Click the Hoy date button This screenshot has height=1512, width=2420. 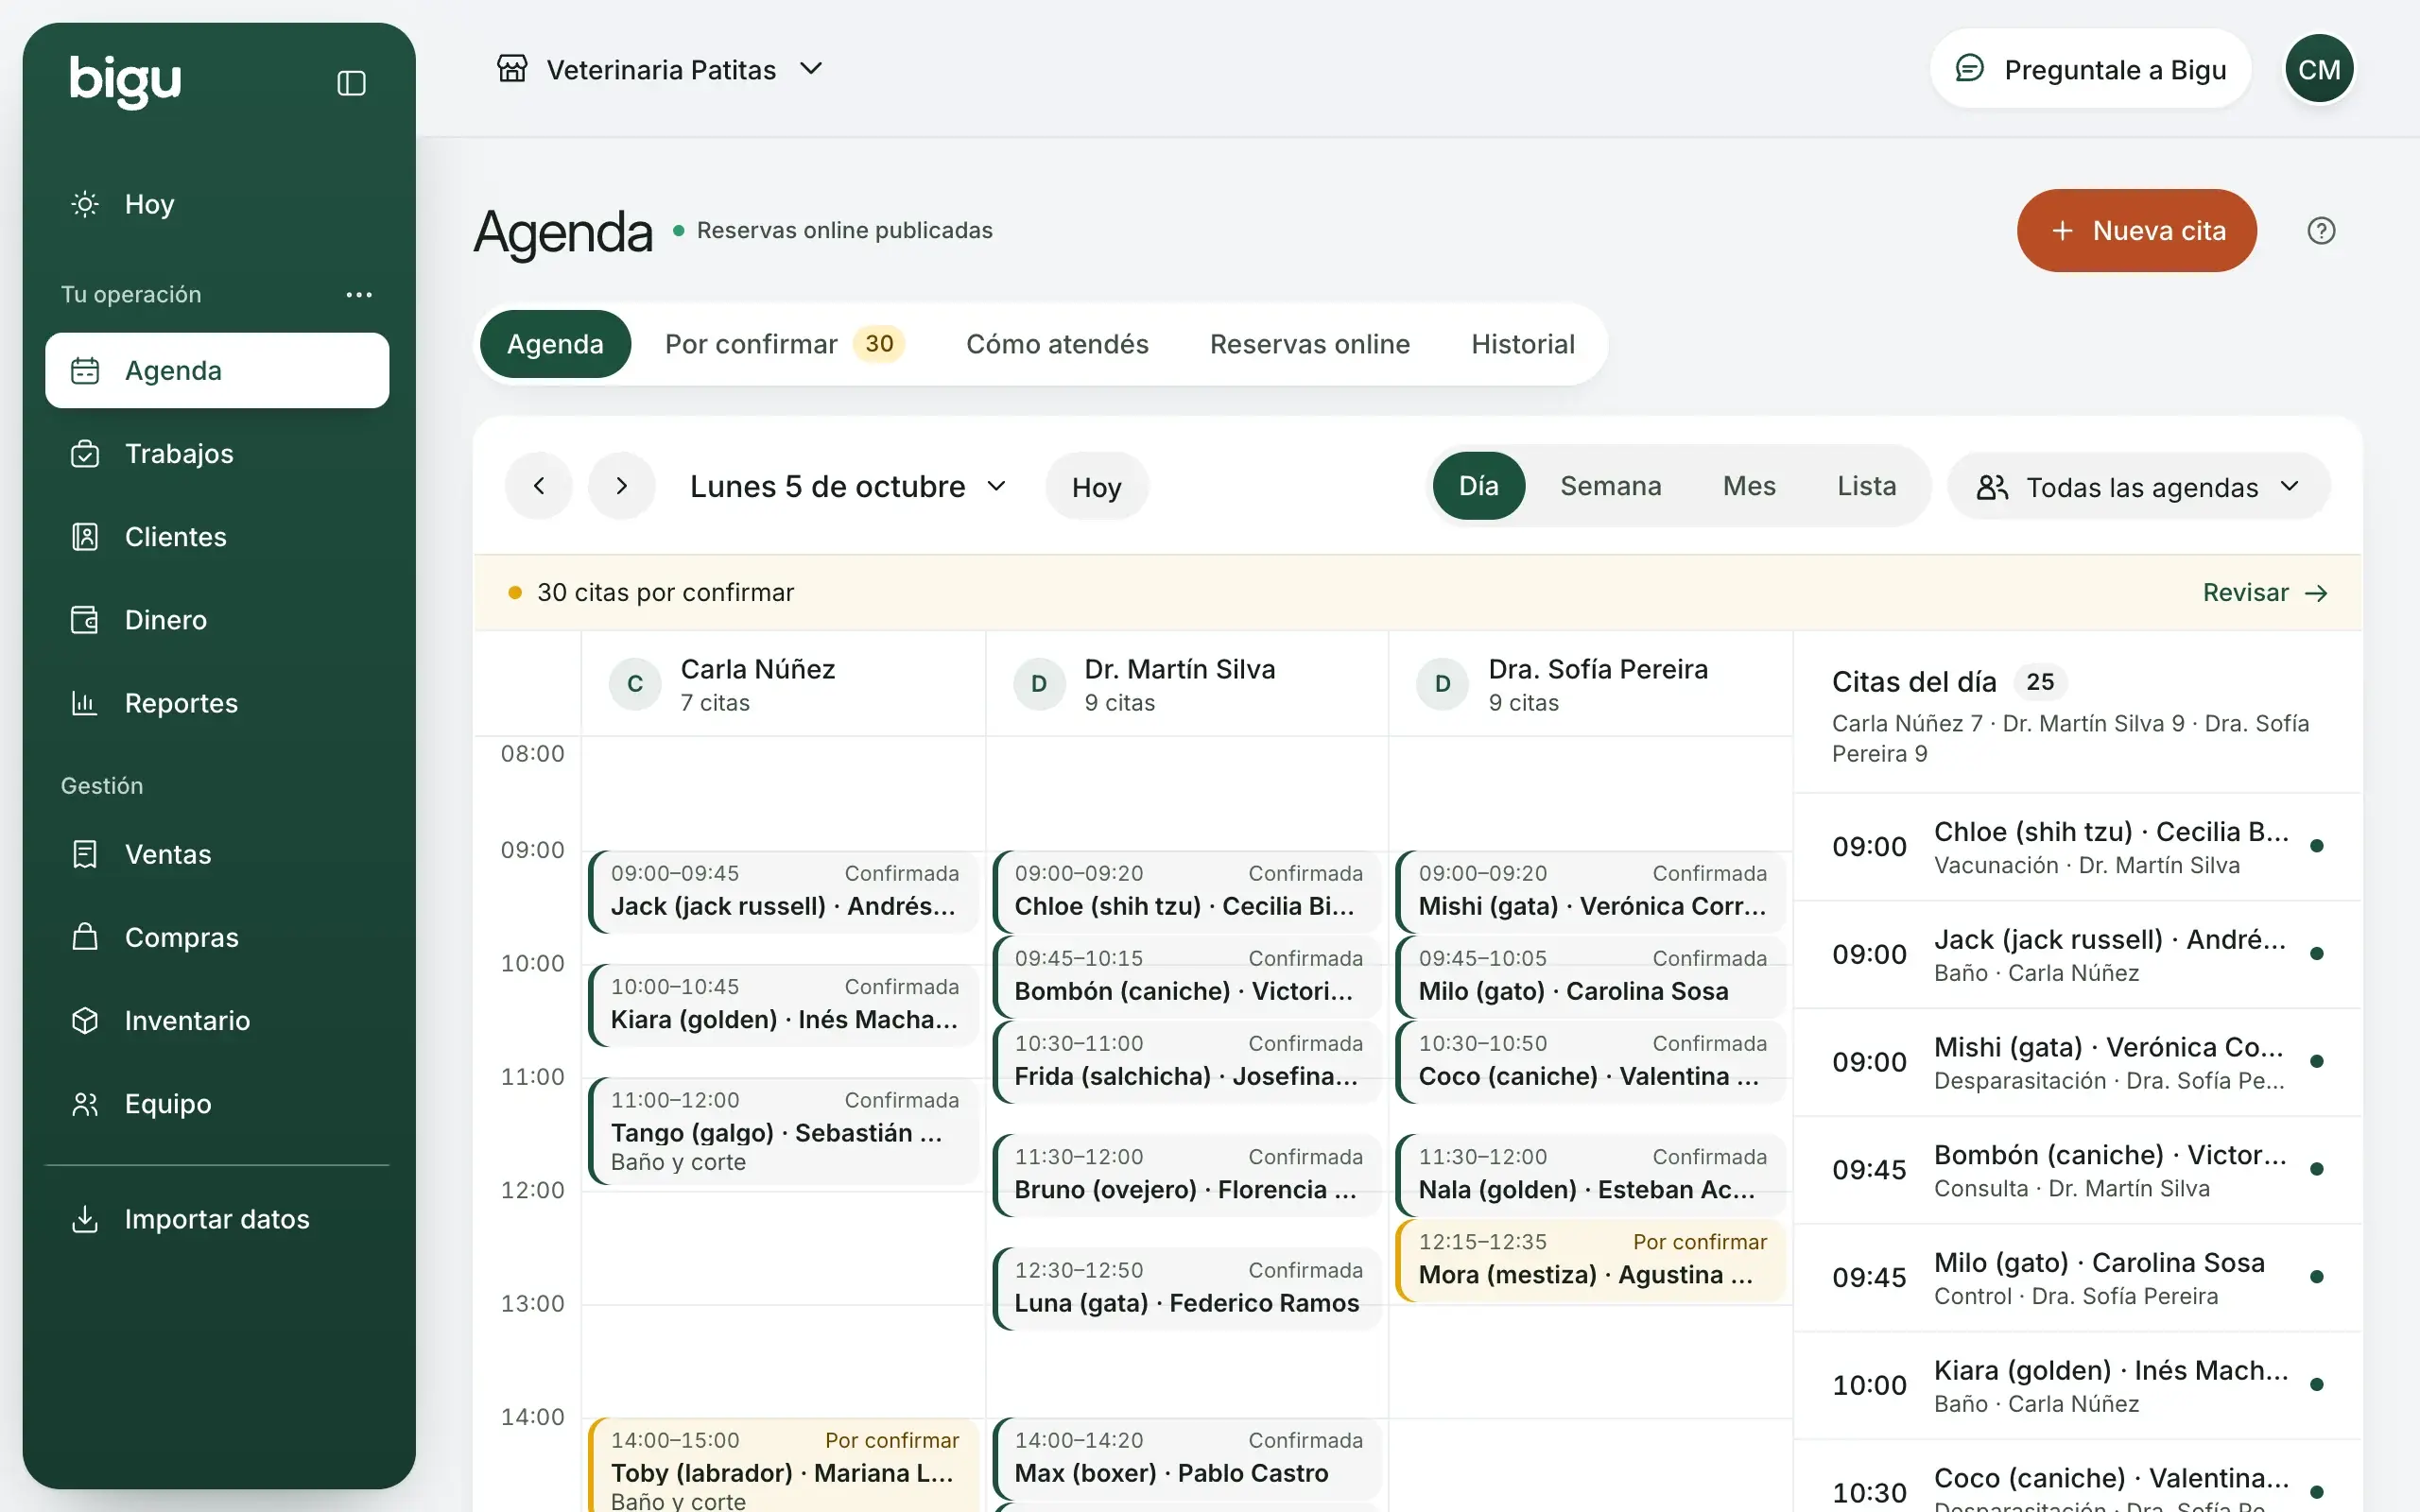point(1096,487)
